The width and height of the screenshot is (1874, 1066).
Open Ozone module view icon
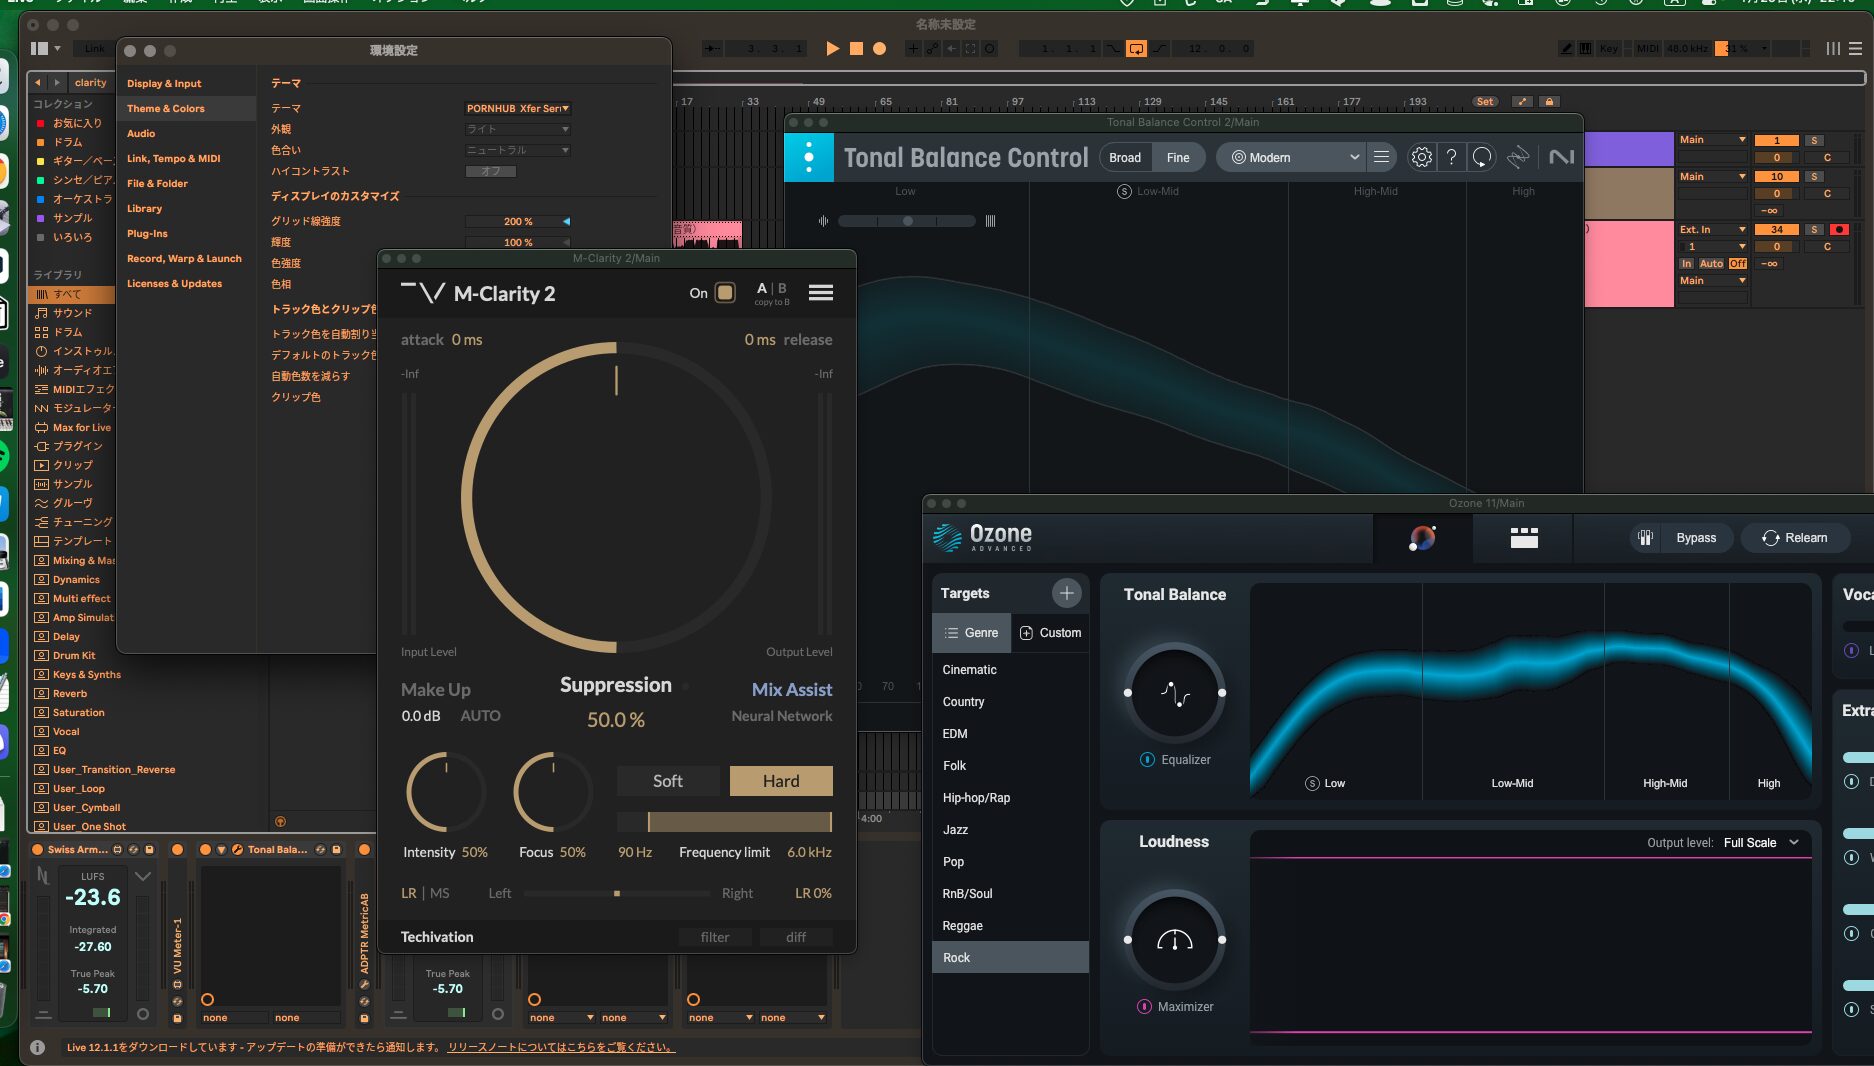1524,538
